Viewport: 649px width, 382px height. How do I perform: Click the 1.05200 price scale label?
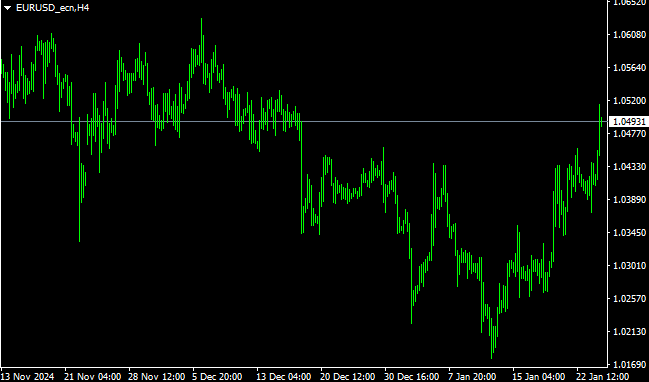click(629, 101)
